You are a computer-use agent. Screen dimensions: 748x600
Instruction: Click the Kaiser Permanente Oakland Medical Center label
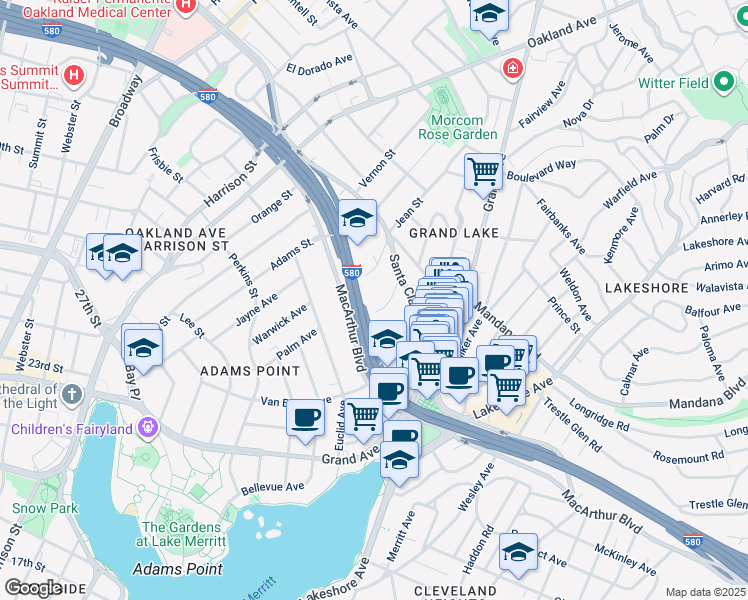pyautogui.click(x=97, y=8)
